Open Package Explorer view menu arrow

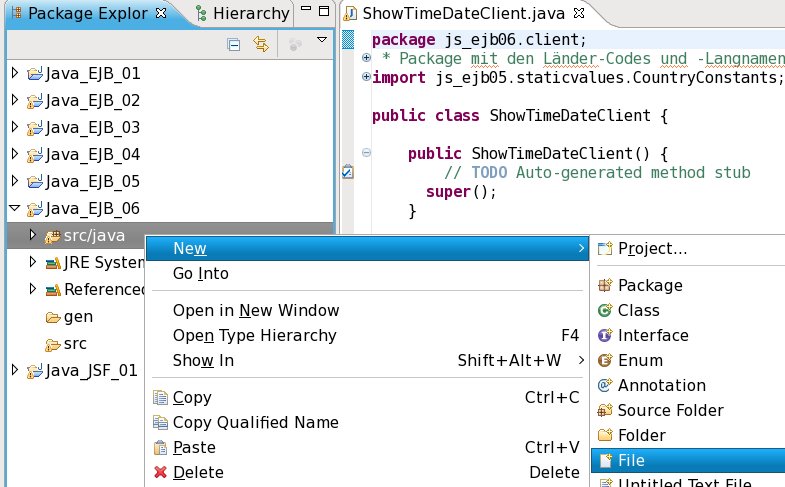pyautogui.click(x=321, y=41)
